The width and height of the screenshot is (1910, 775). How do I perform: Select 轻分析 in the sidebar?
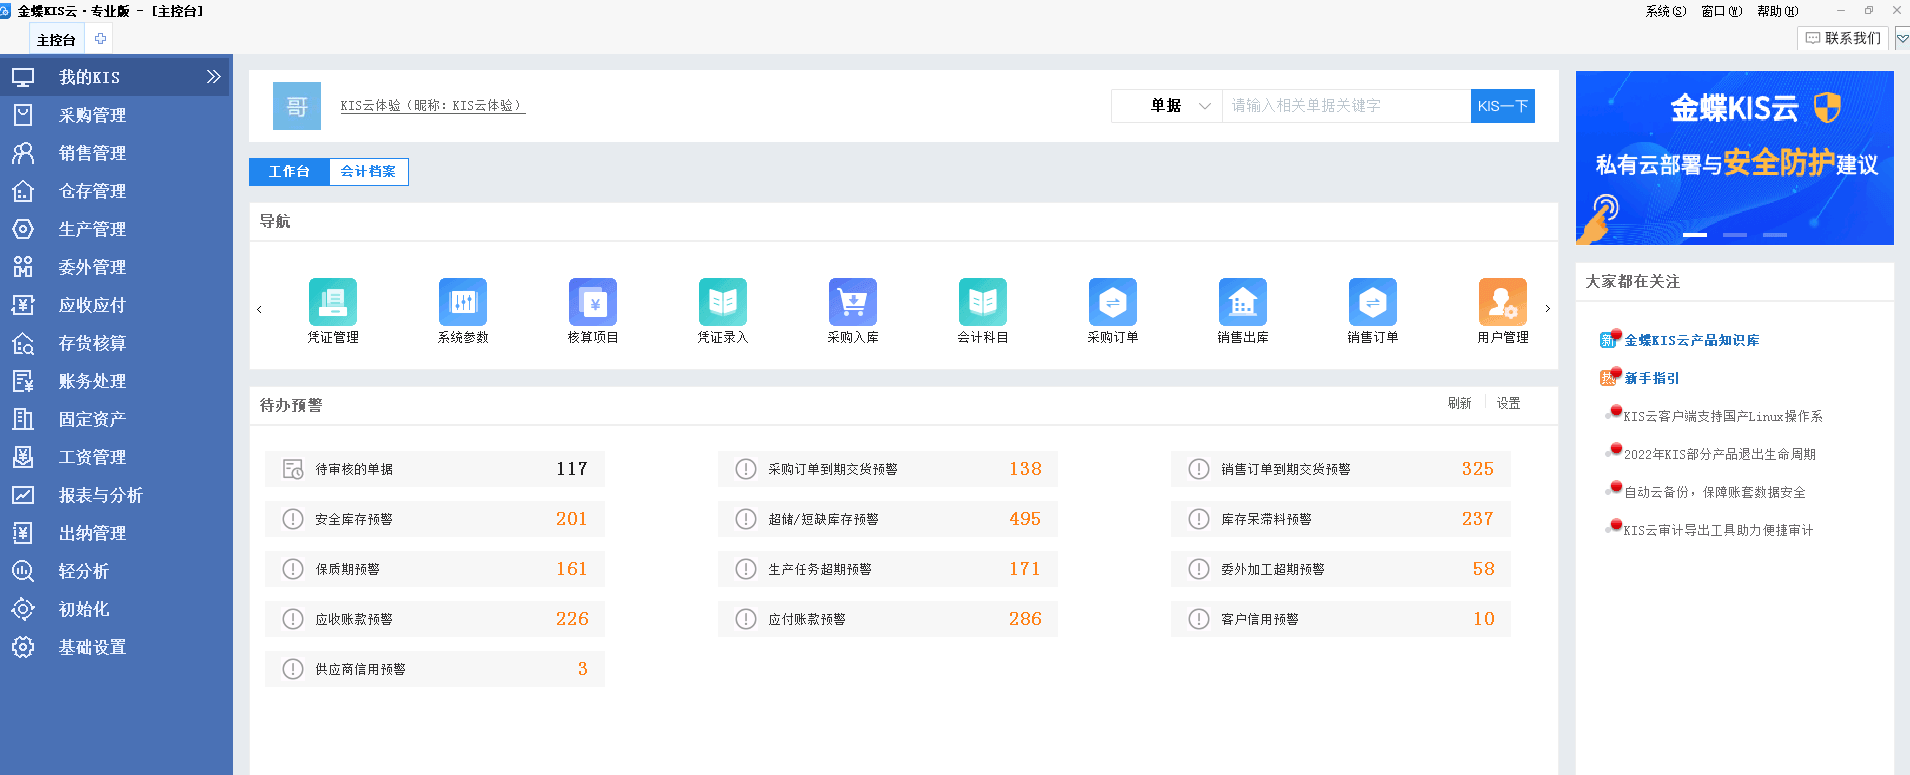(x=116, y=571)
